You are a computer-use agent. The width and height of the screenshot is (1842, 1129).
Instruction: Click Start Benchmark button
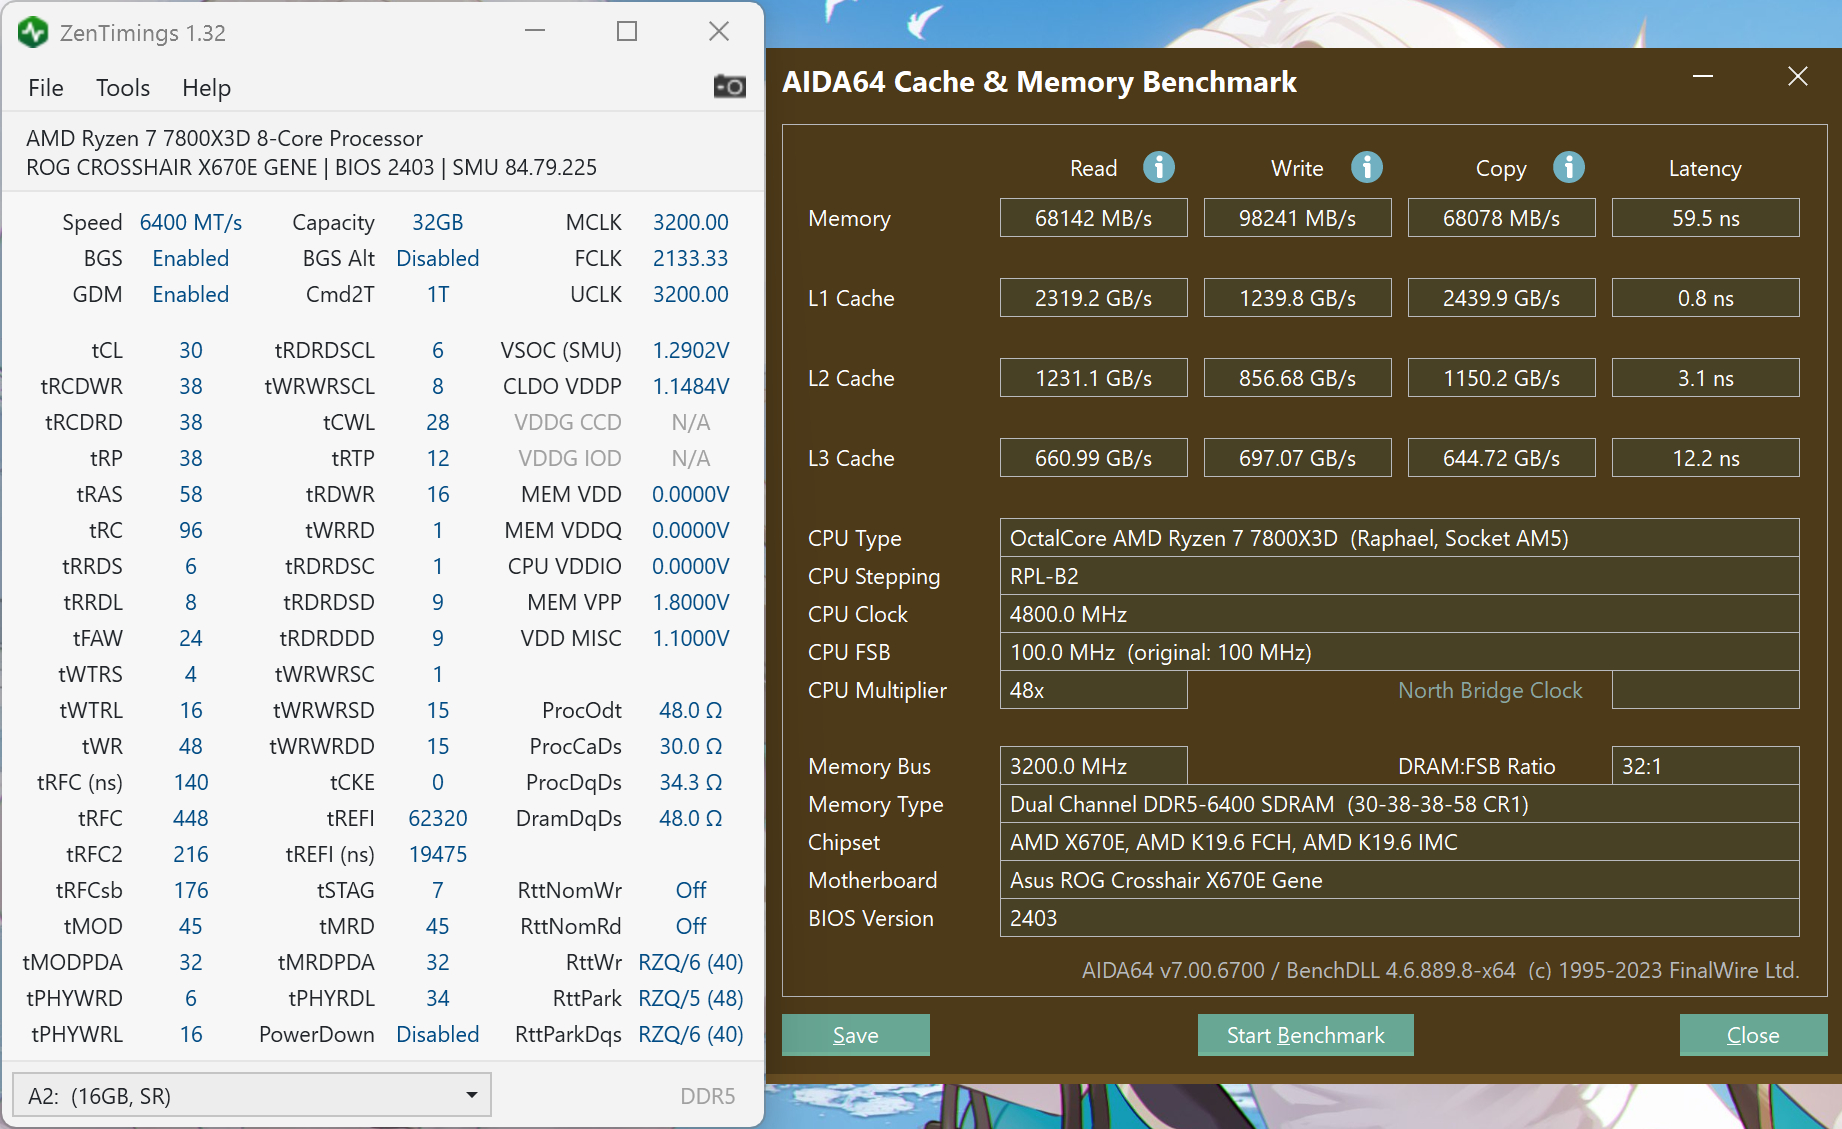tap(1306, 1035)
